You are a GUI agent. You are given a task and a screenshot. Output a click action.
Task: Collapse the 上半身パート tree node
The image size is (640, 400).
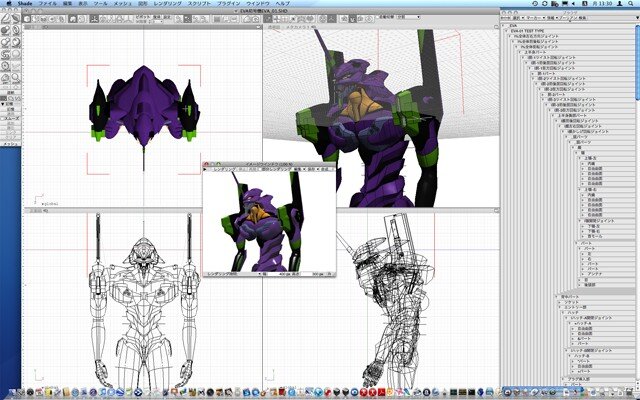(520, 52)
